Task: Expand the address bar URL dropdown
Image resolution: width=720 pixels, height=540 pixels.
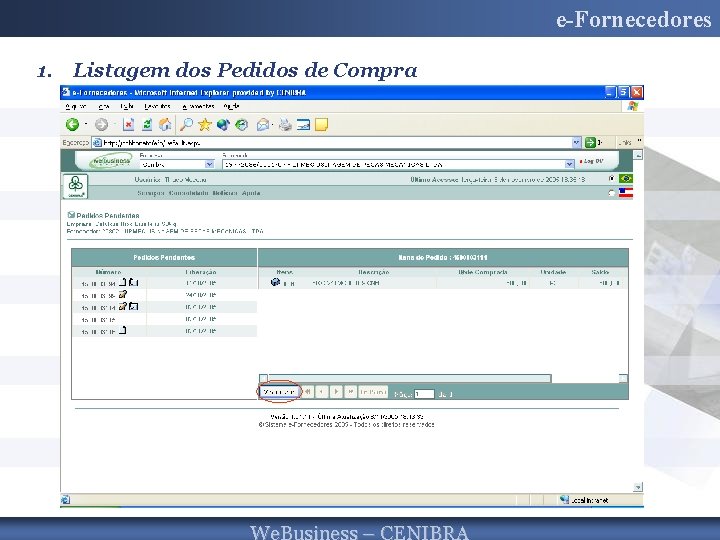Action: coord(576,143)
